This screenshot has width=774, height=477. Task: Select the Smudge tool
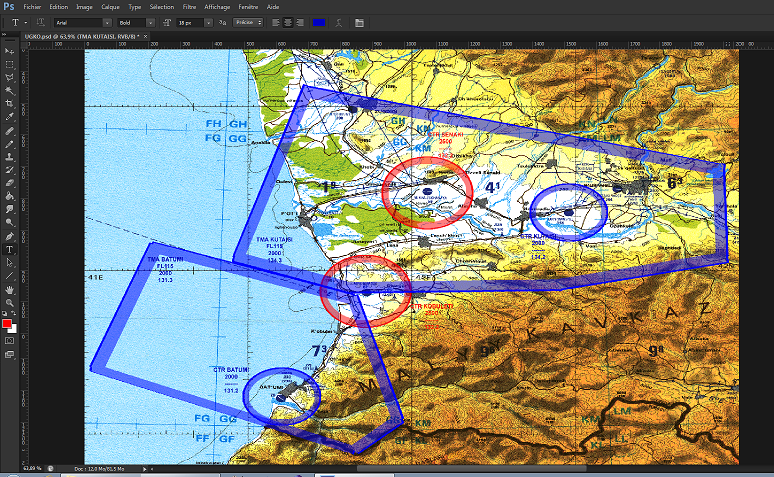(9, 209)
